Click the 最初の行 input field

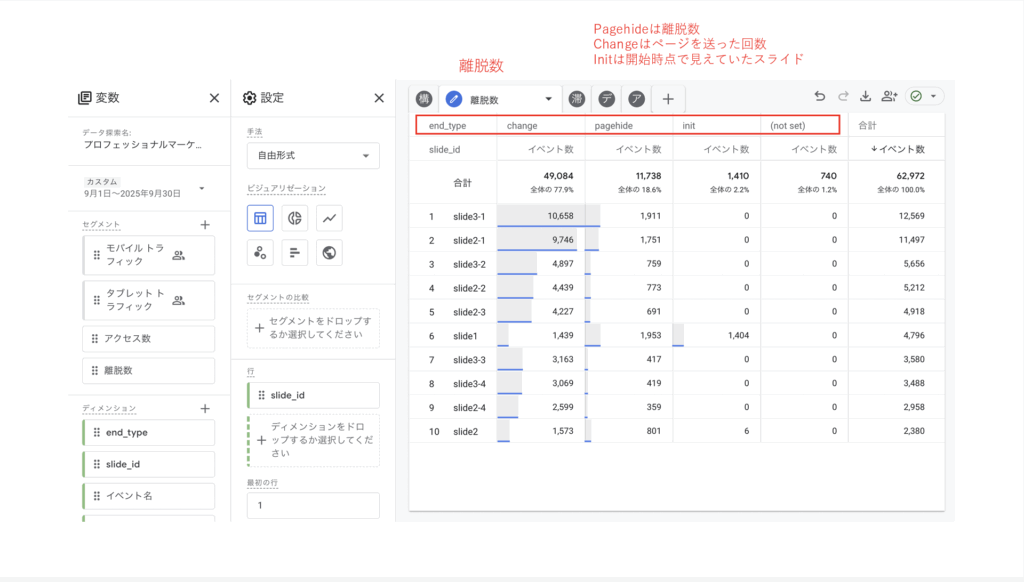313,506
